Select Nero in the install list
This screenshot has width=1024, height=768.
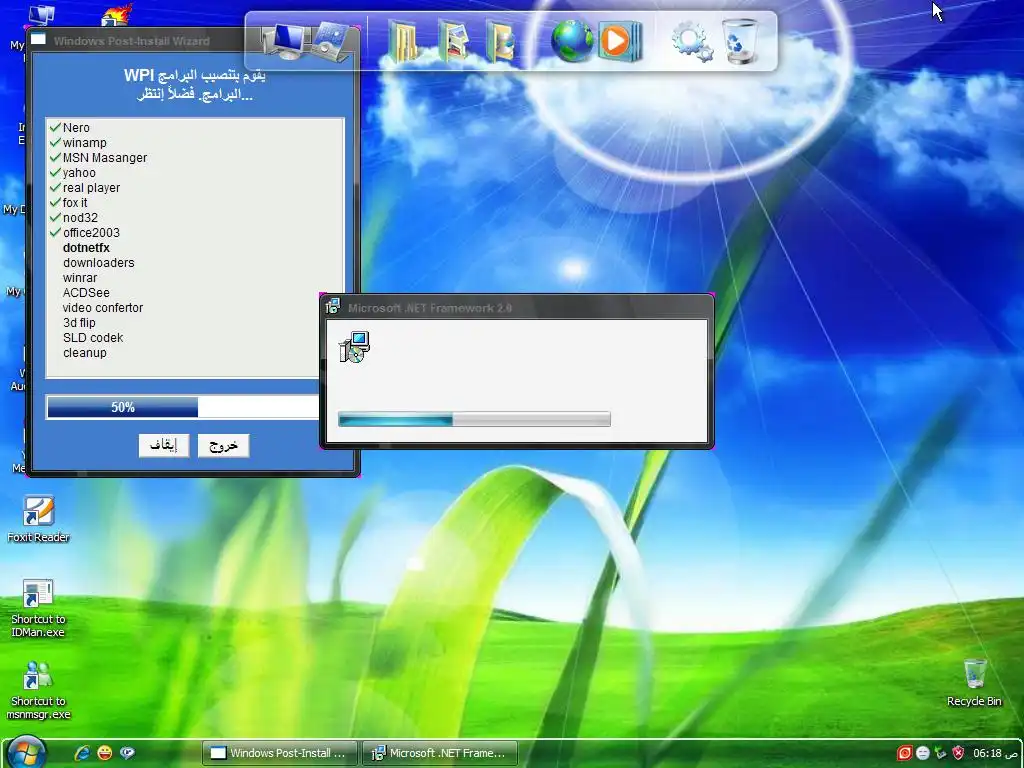coord(76,127)
